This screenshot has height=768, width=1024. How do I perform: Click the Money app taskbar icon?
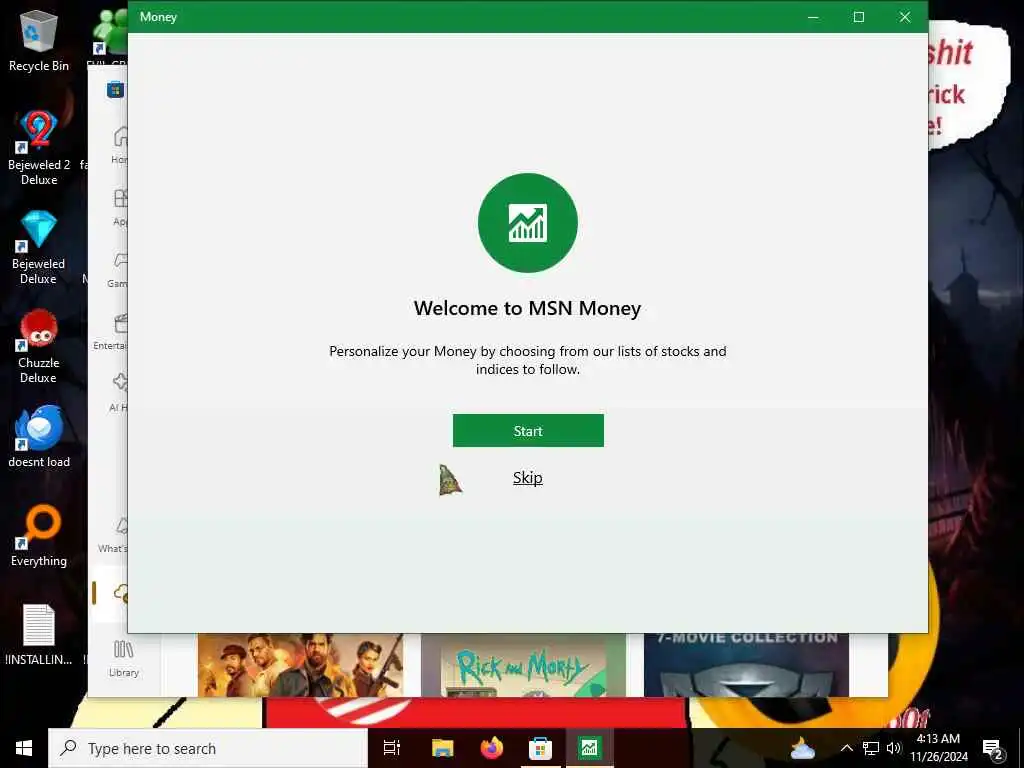point(589,748)
